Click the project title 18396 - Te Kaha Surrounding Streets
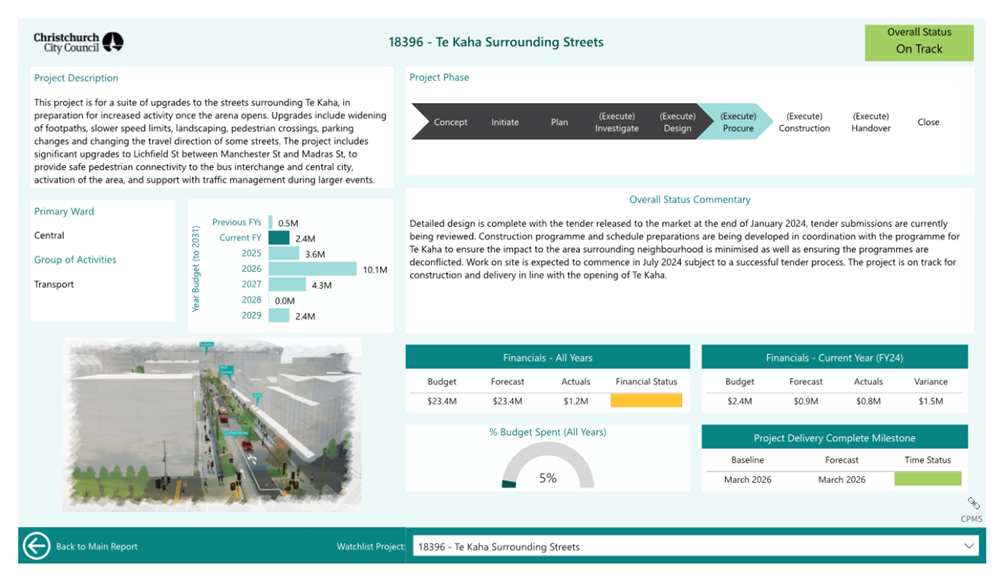 [x=496, y=42]
